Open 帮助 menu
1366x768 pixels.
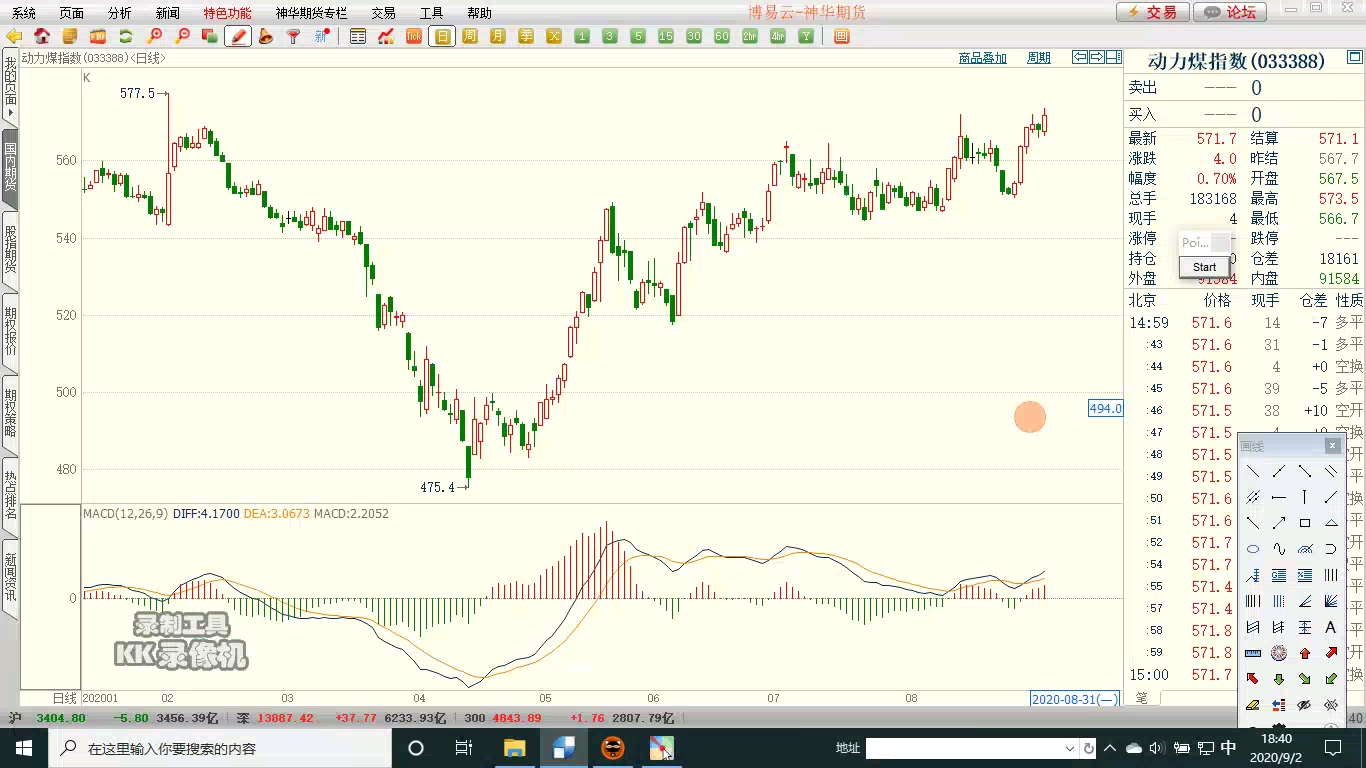pos(479,13)
